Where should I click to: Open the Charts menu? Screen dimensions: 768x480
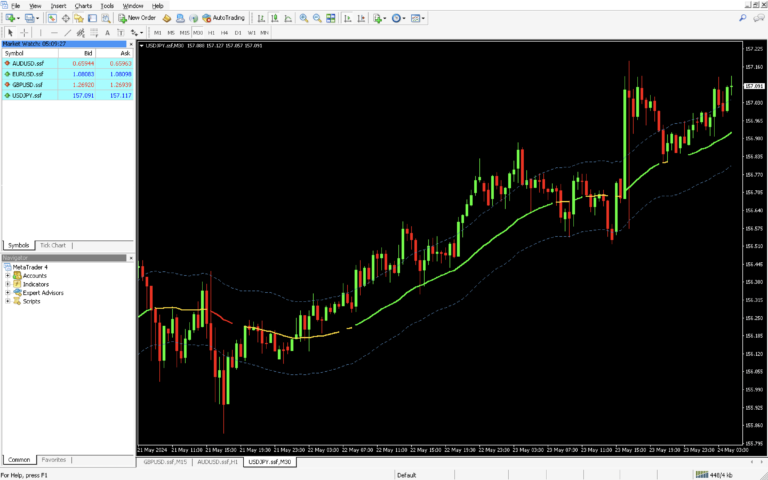82,6
